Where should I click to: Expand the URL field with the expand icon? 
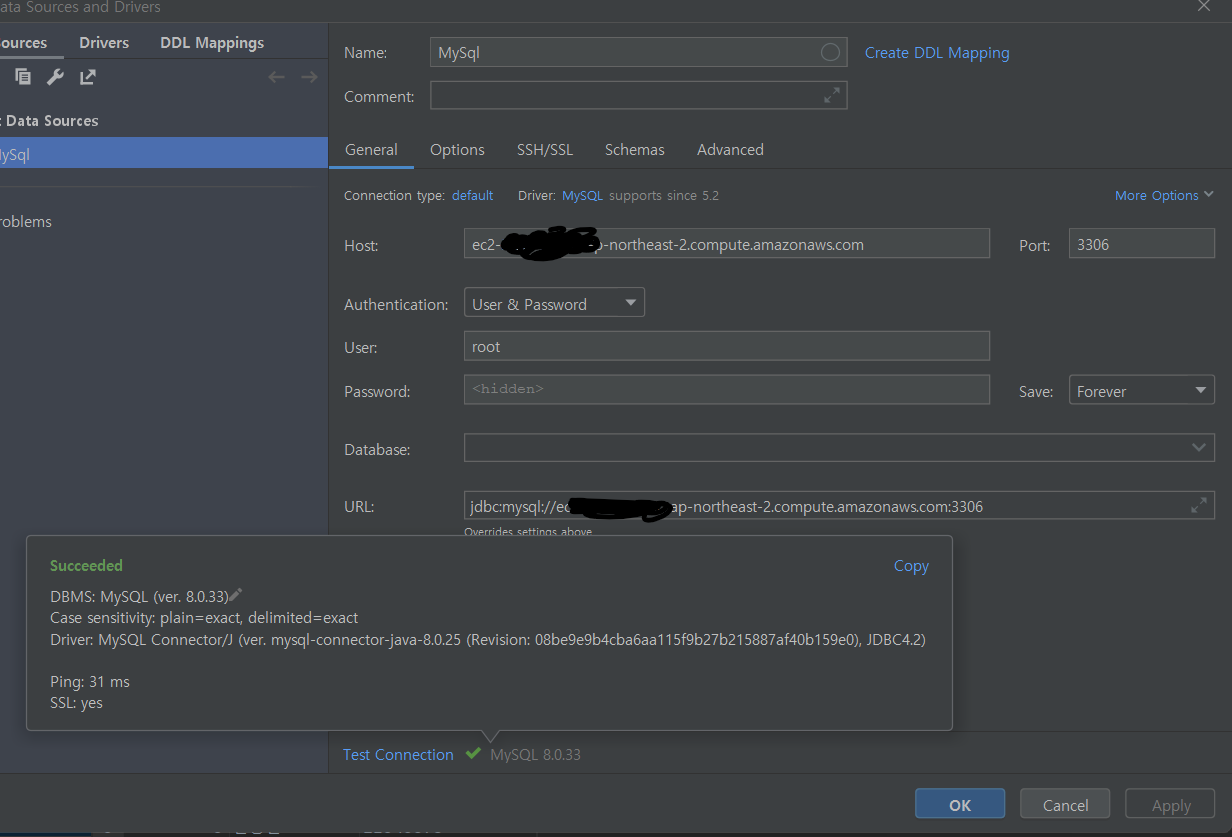(1199, 506)
